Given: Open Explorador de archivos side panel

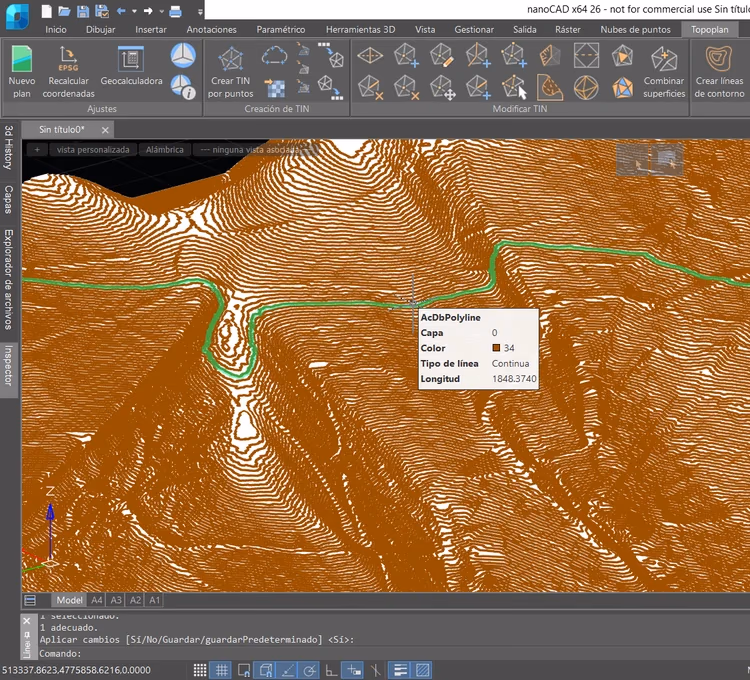Looking at the screenshot, I should (9, 279).
